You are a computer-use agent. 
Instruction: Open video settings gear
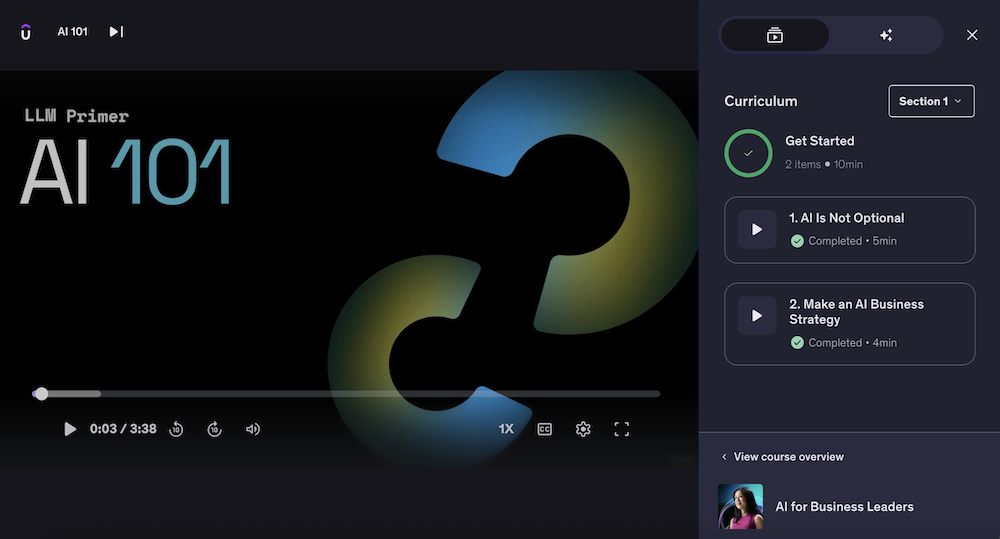[x=583, y=429]
